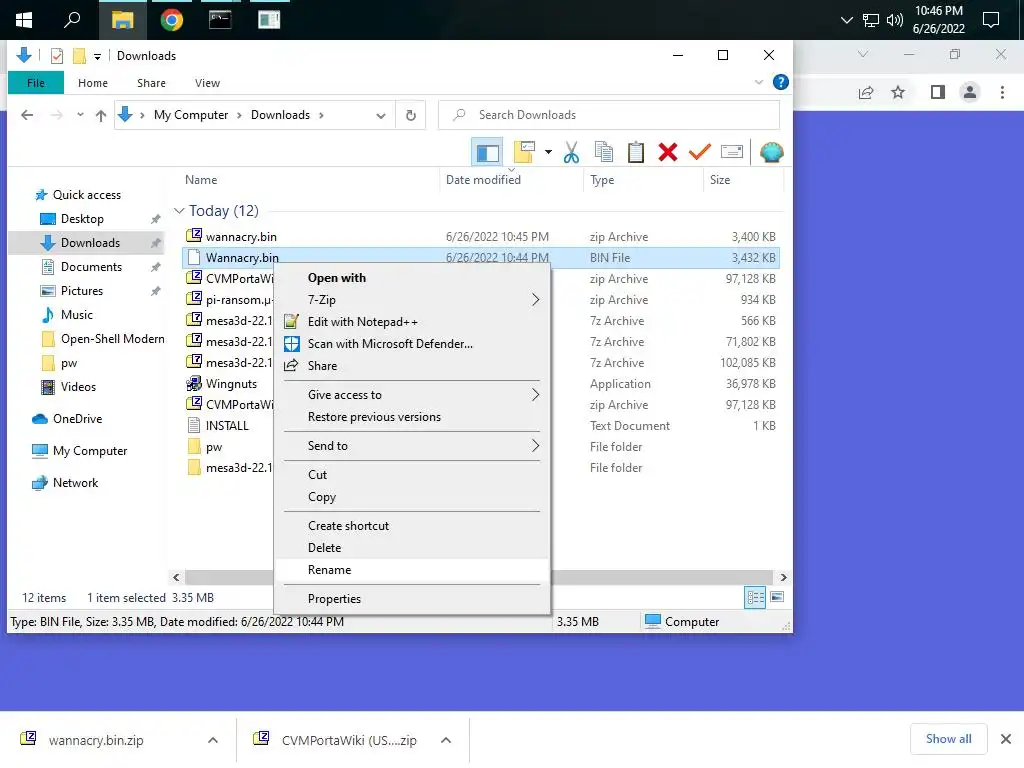Sort by the Size column header
This screenshot has height=768, width=1024.
pyautogui.click(x=720, y=180)
